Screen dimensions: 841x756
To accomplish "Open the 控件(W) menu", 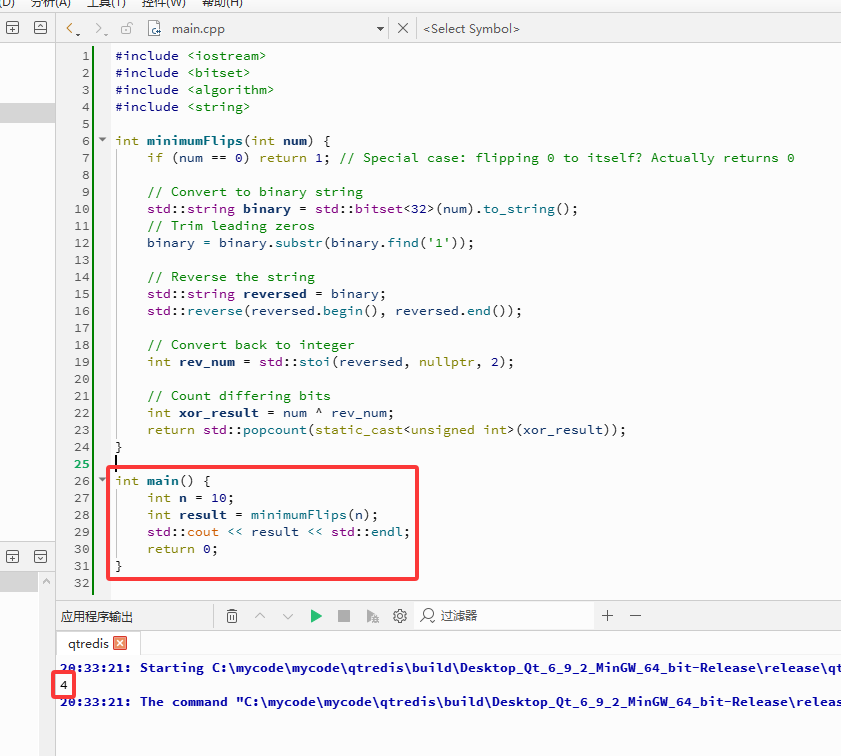I will 164,3.
